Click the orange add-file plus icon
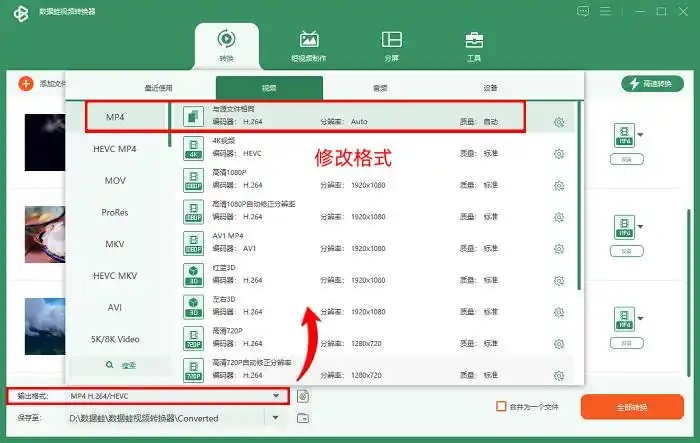The height and width of the screenshot is (443, 700). click(26, 84)
